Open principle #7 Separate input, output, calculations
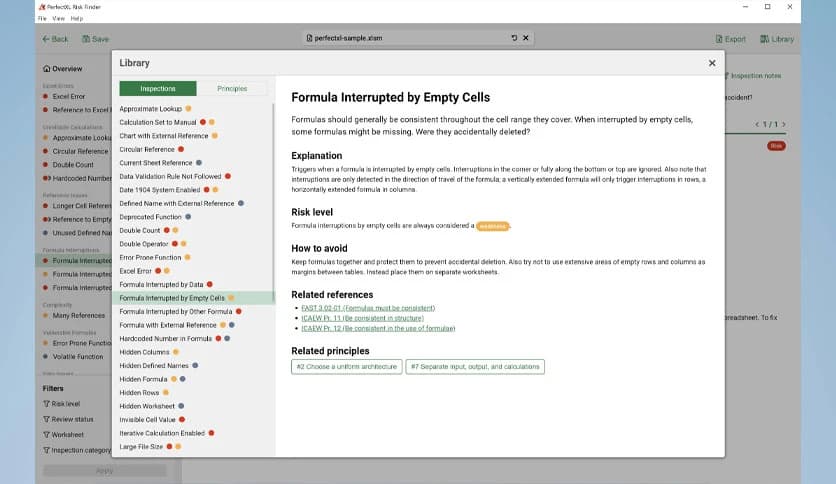 (x=475, y=367)
